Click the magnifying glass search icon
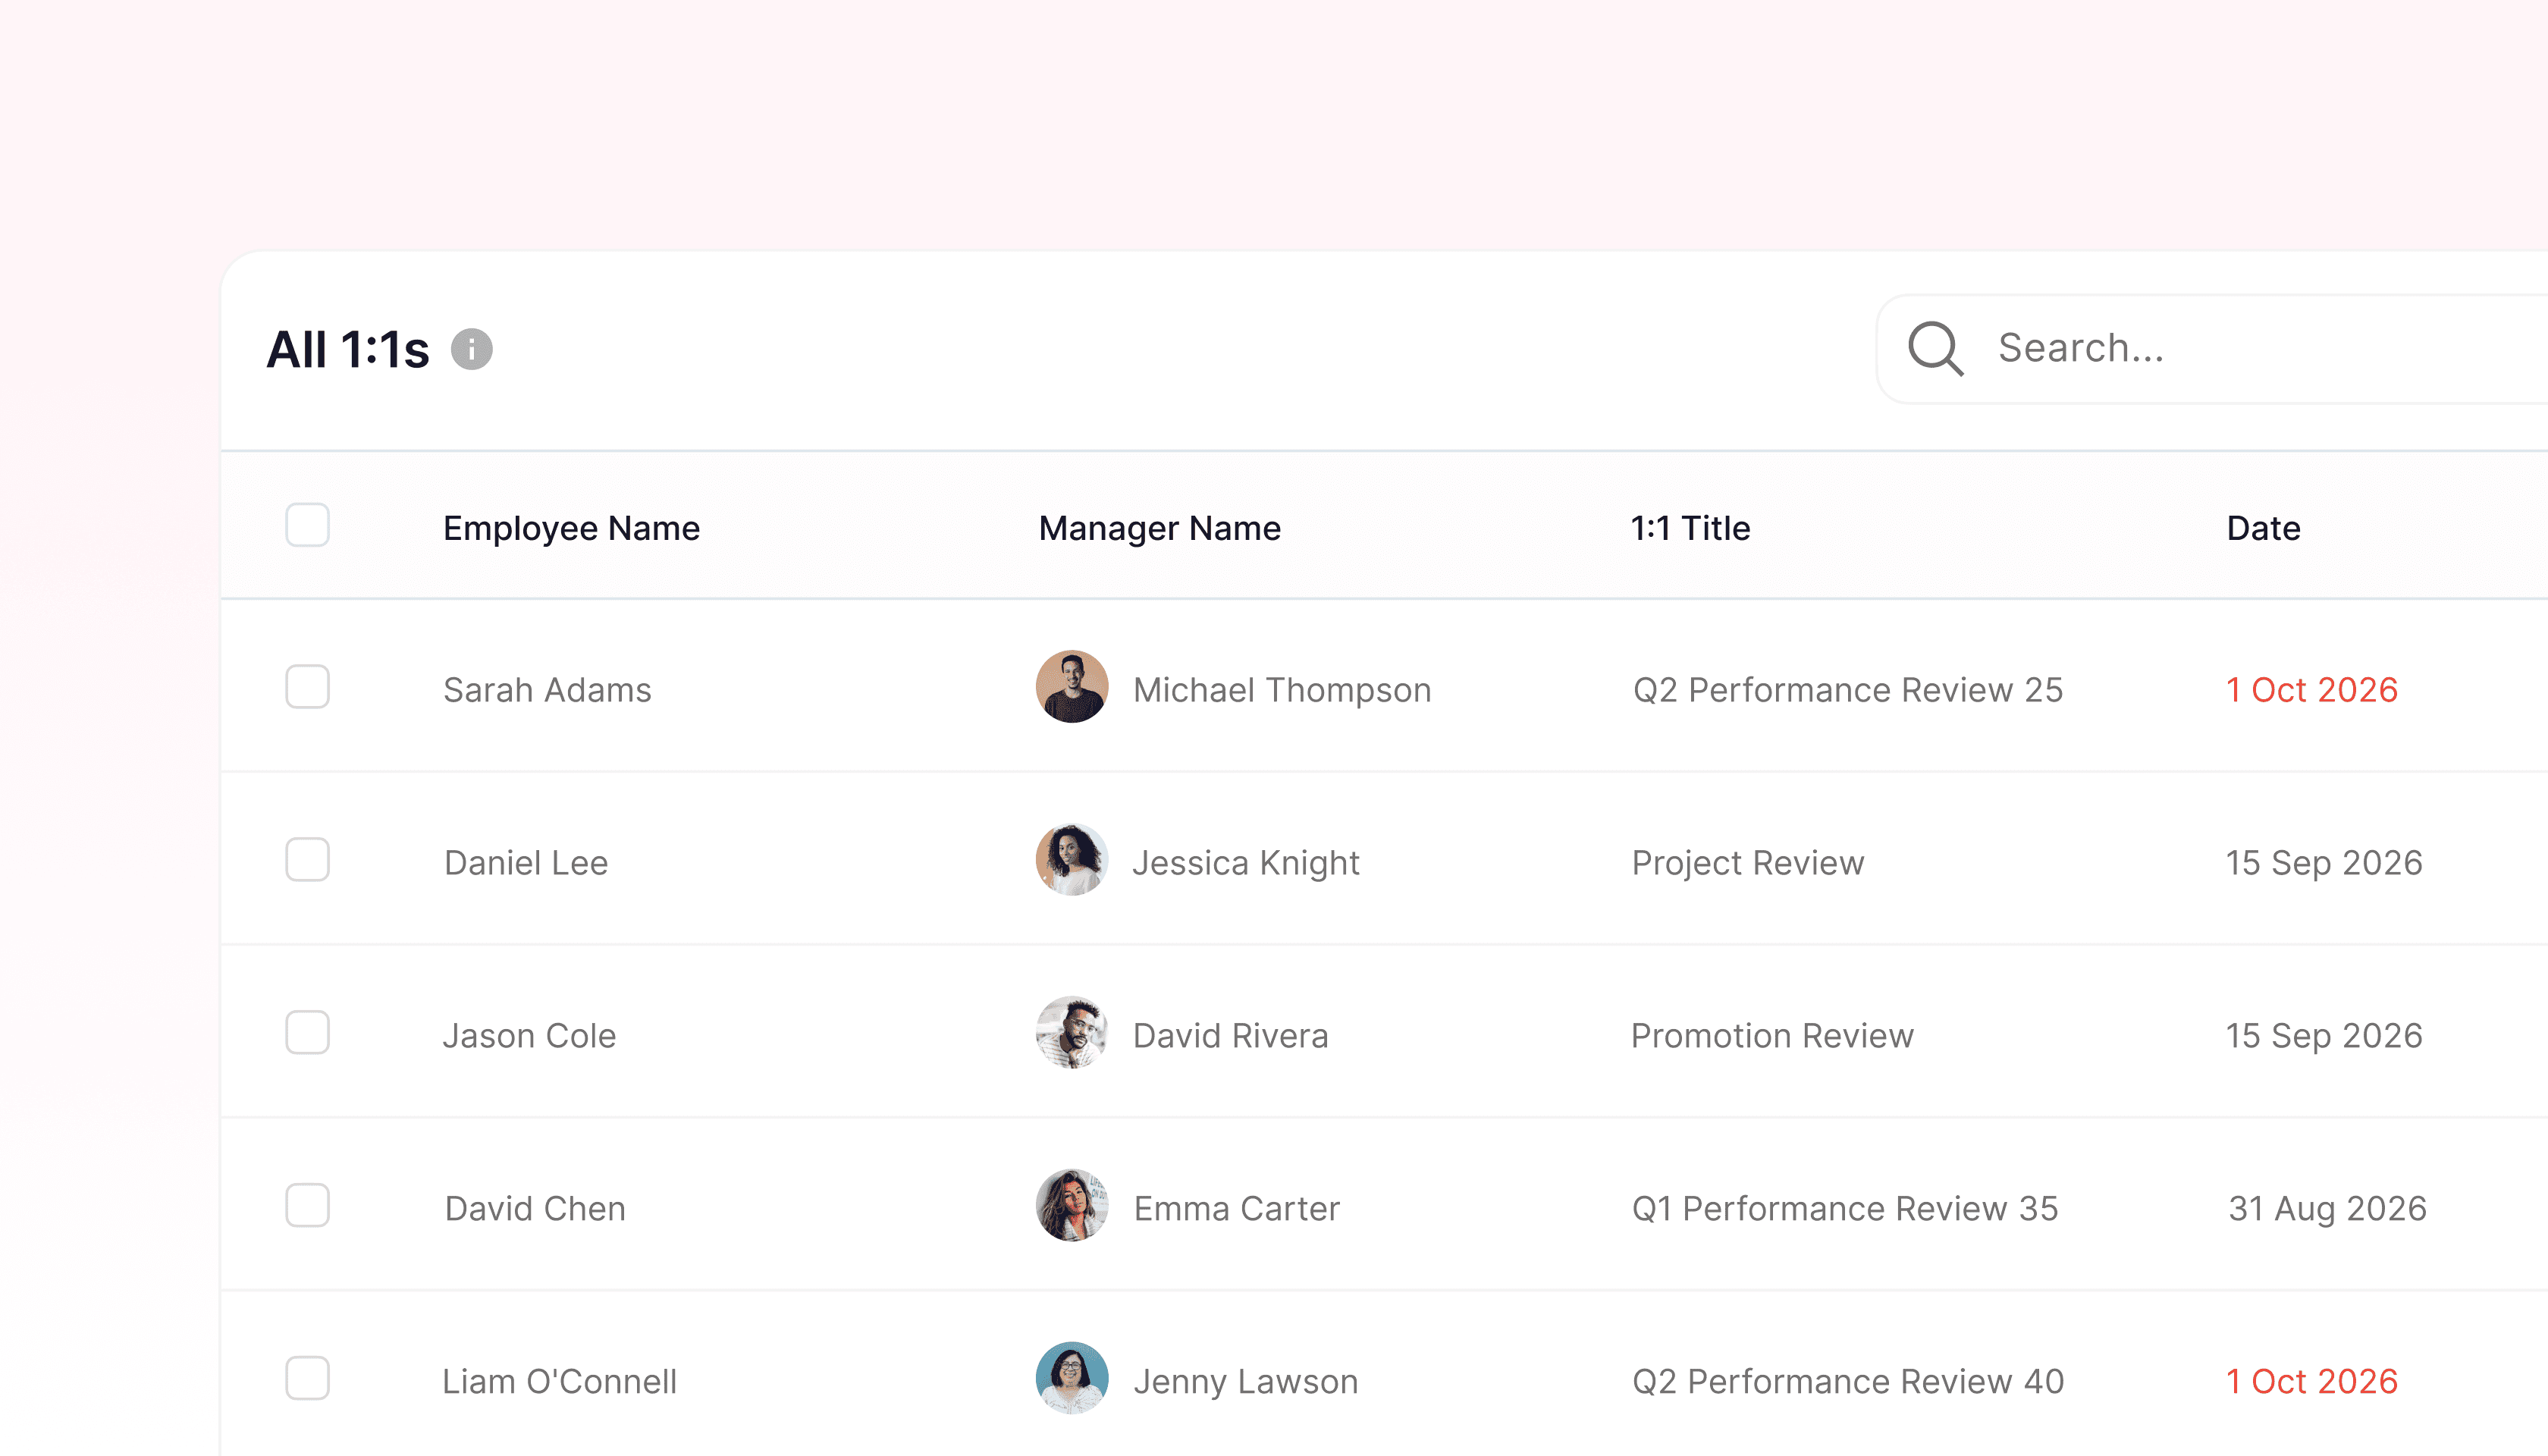This screenshot has height=1456, width=2548. pyautogui.click(x=1935, y=348)
